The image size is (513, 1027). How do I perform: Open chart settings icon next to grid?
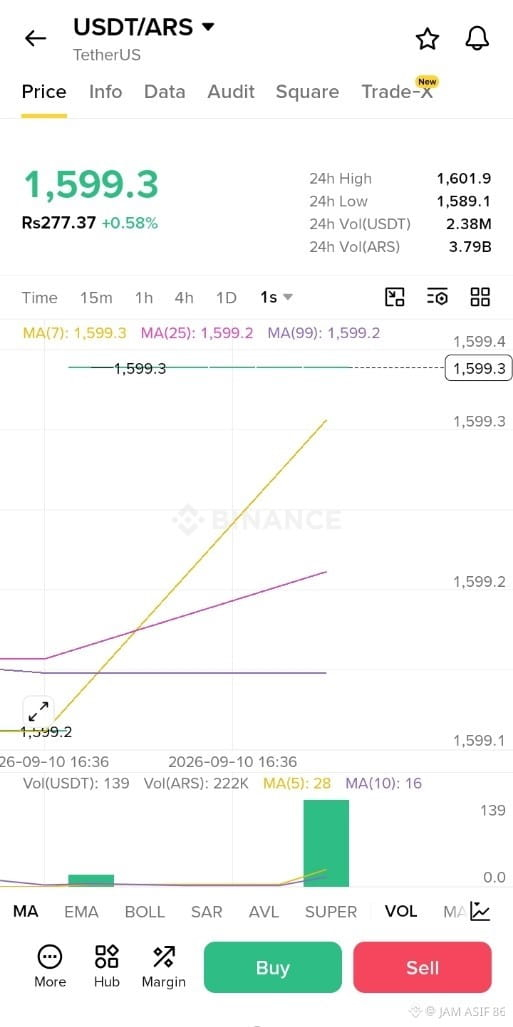pyautogui.click(x=437, y=297)
